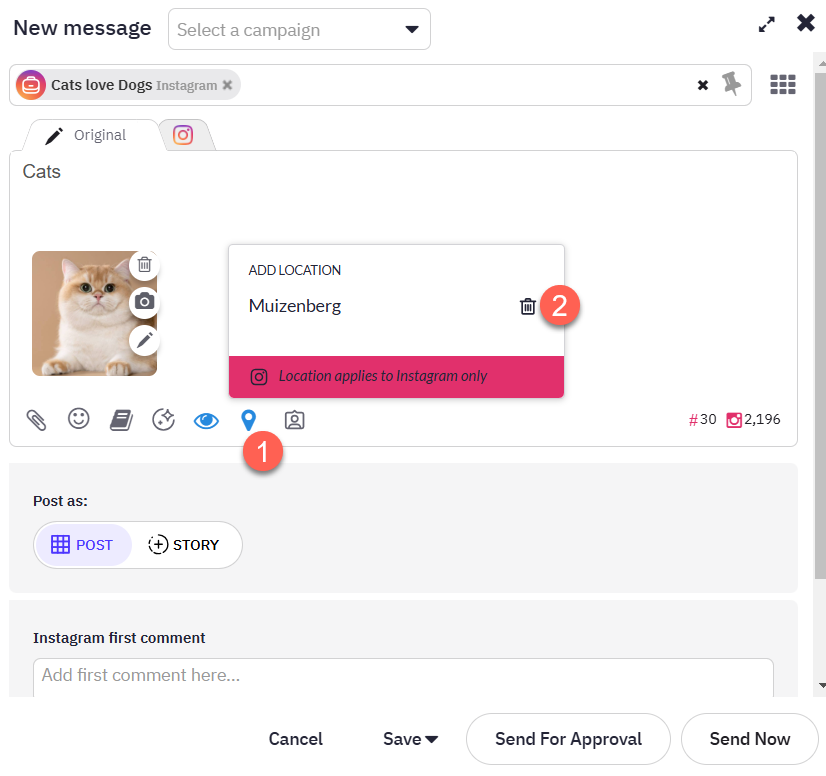Open the Save dropdown

pyautogui.click(x=410, y=739)
